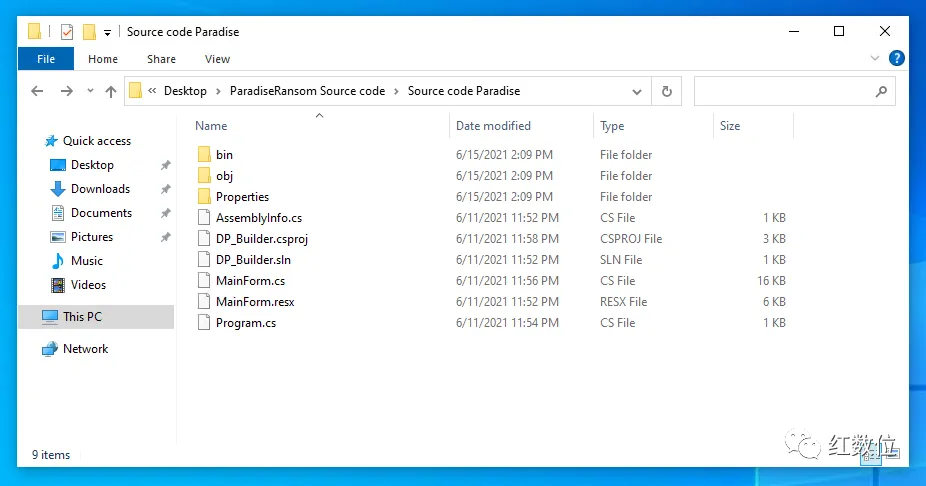Go back using the Back arrow
926x486 pixels.
pyautogui.click(x=37, y=91)
